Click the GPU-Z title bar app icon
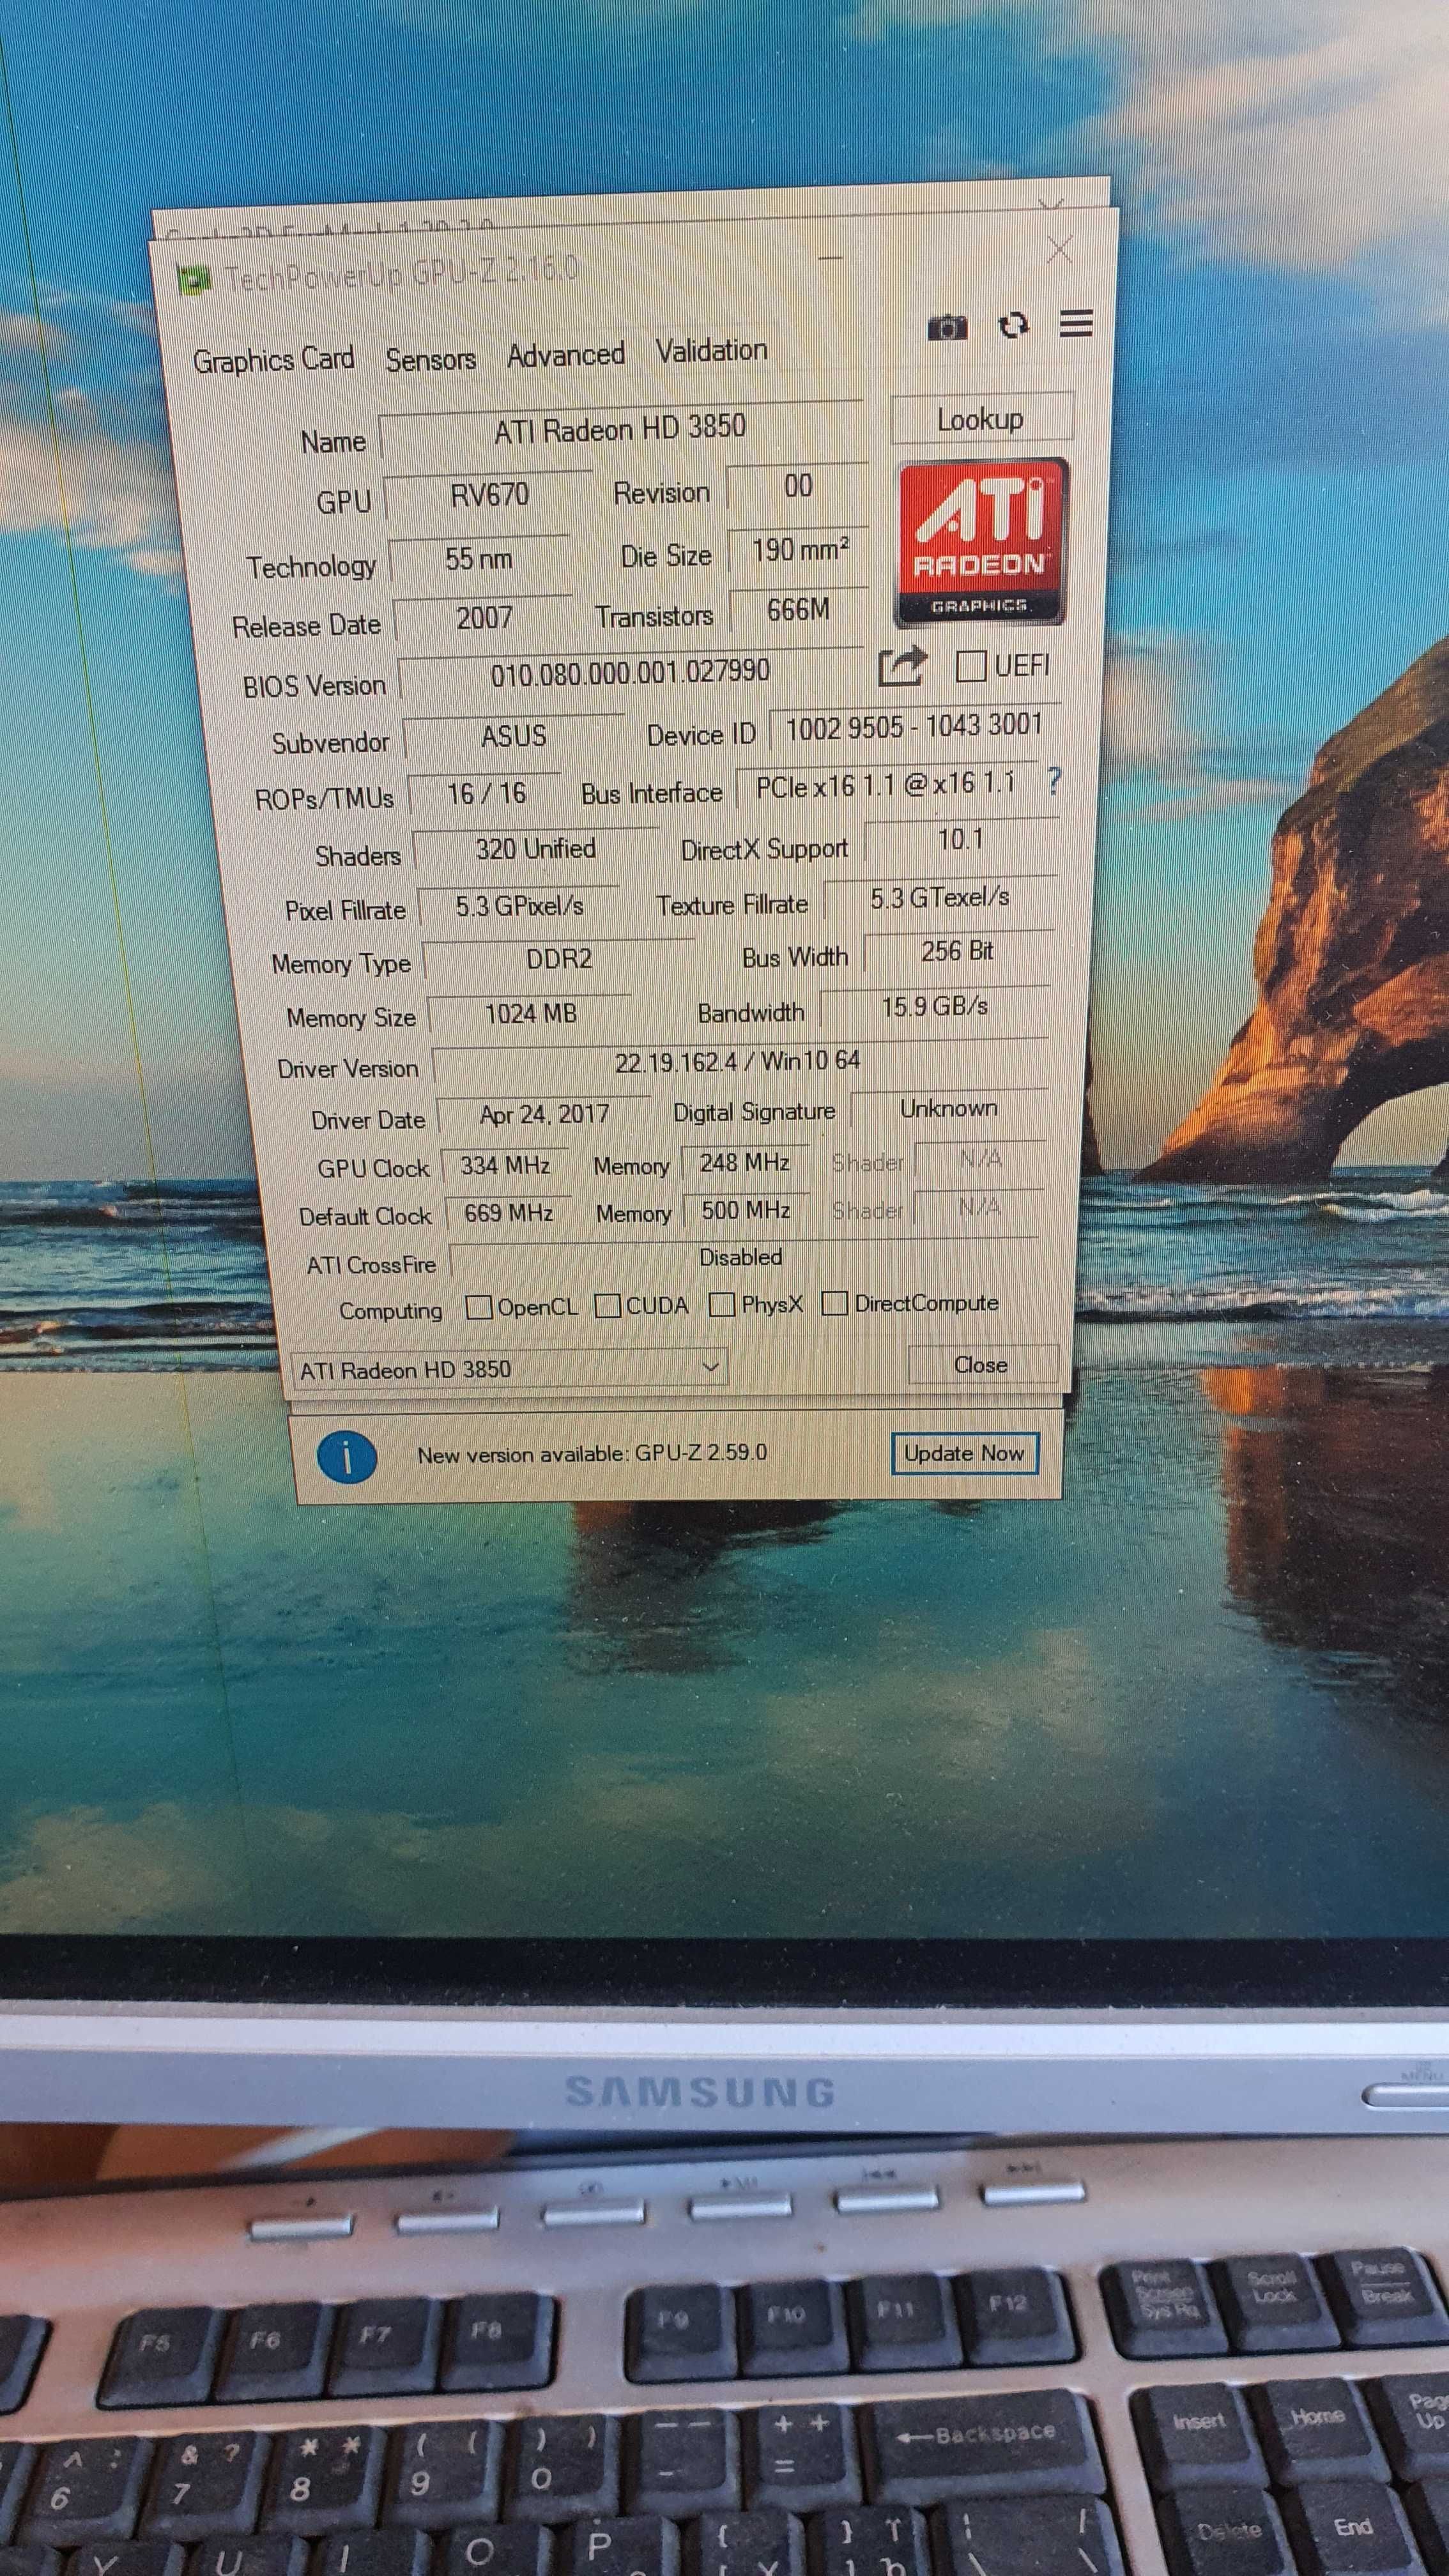Screen dimensions: 1449x2576 tap(194, 280)
